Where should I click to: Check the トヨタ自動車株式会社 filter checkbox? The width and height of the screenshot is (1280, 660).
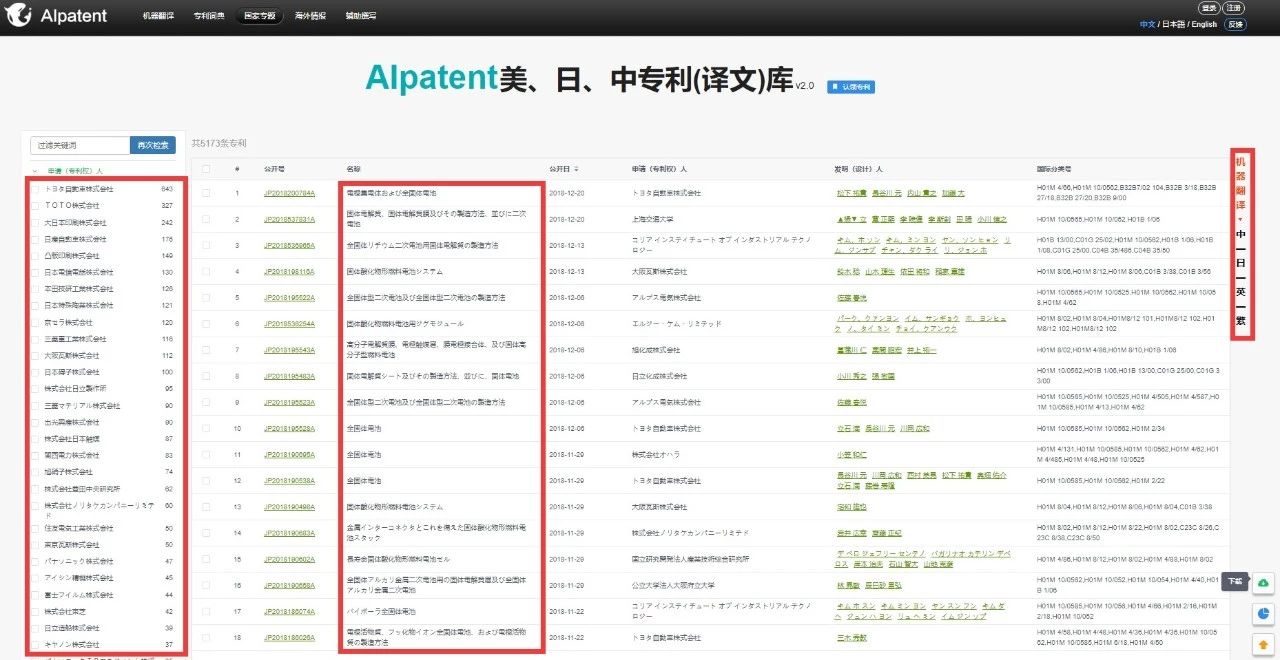36,189
